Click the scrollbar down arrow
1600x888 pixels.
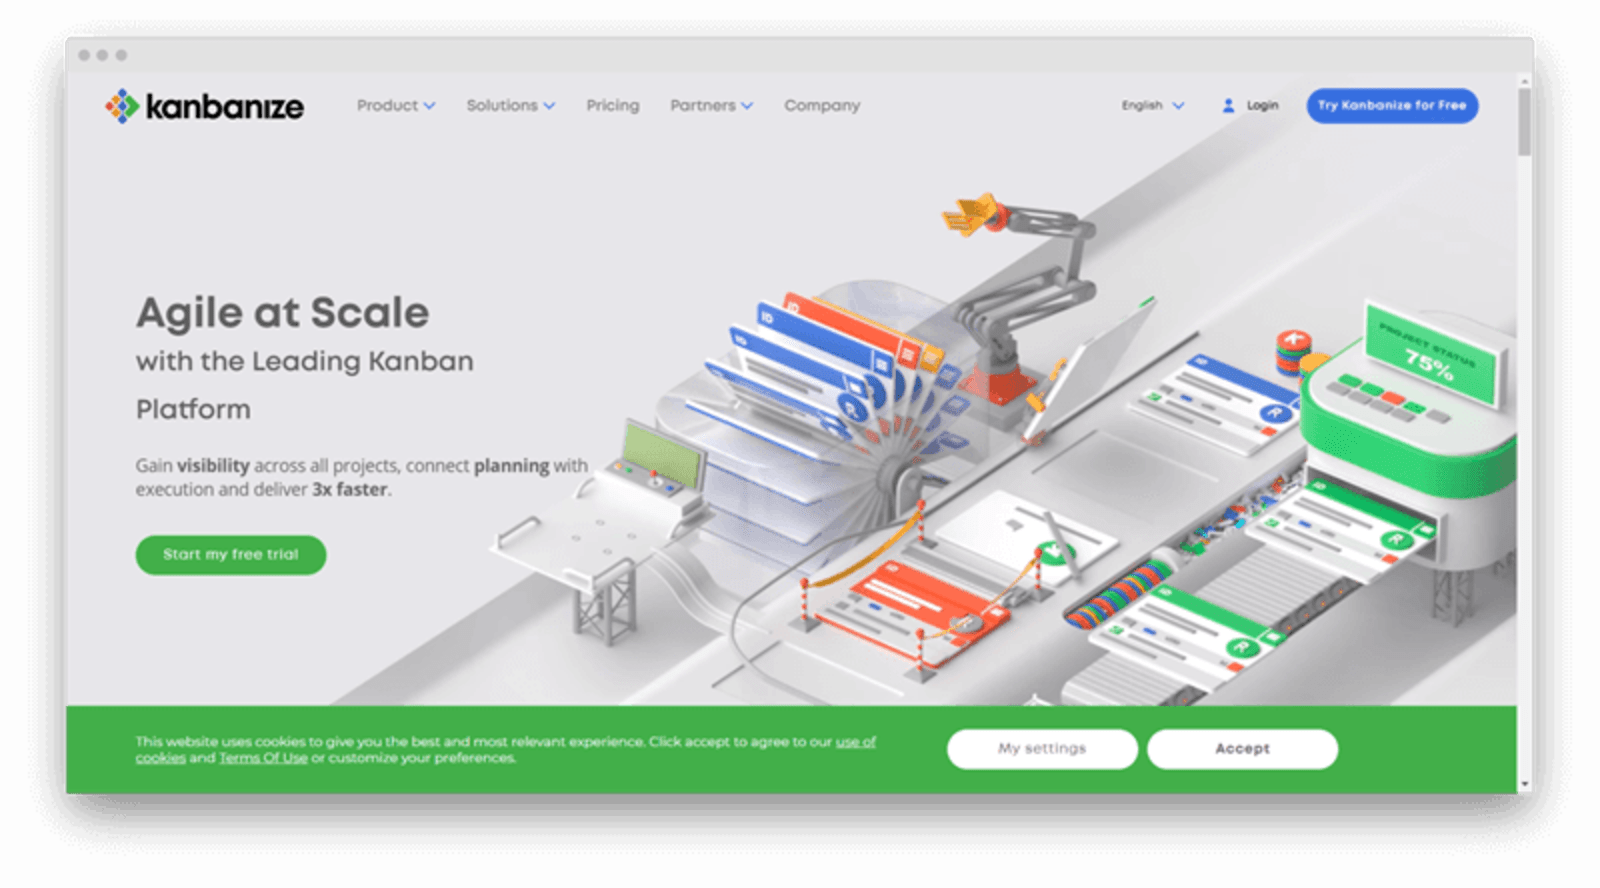point(1524,785)
